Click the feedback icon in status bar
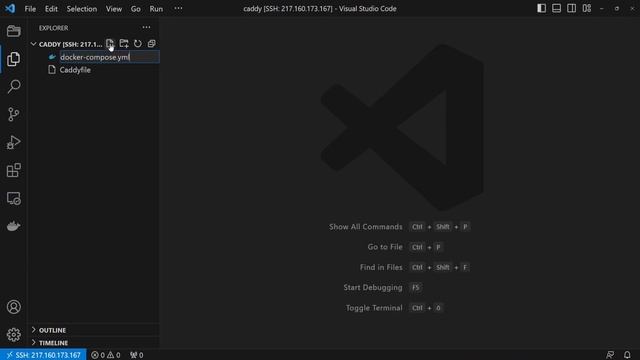640x360 pixels. 610,355
